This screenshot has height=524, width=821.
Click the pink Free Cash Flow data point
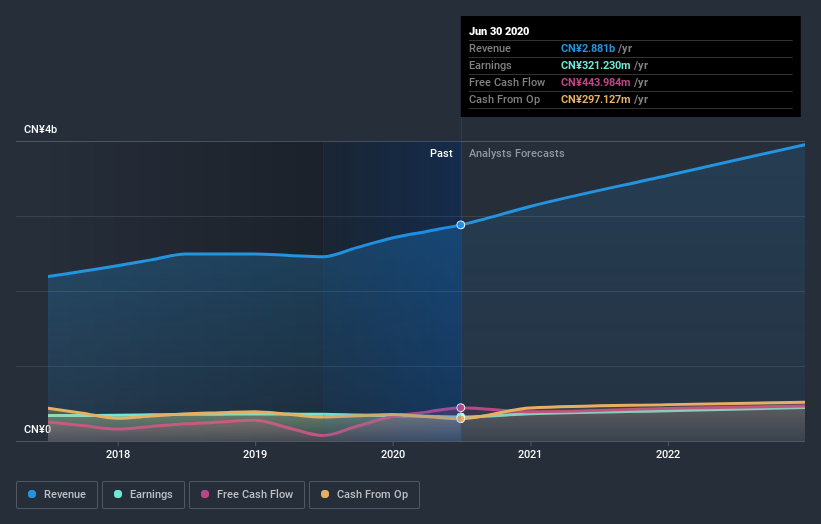pyautogui.click(x=461, y=408)
